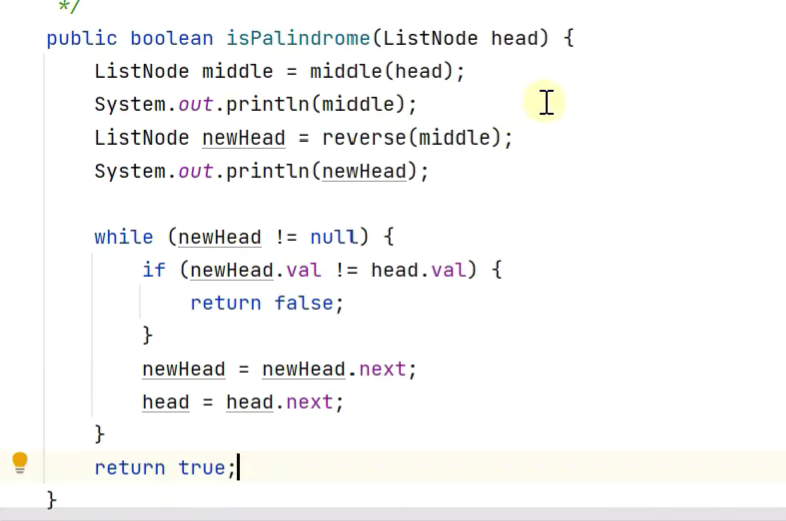The width and height of the screenshot is (786, 521).
Task: Click the method's final closing brace
Action: point(51,500)
